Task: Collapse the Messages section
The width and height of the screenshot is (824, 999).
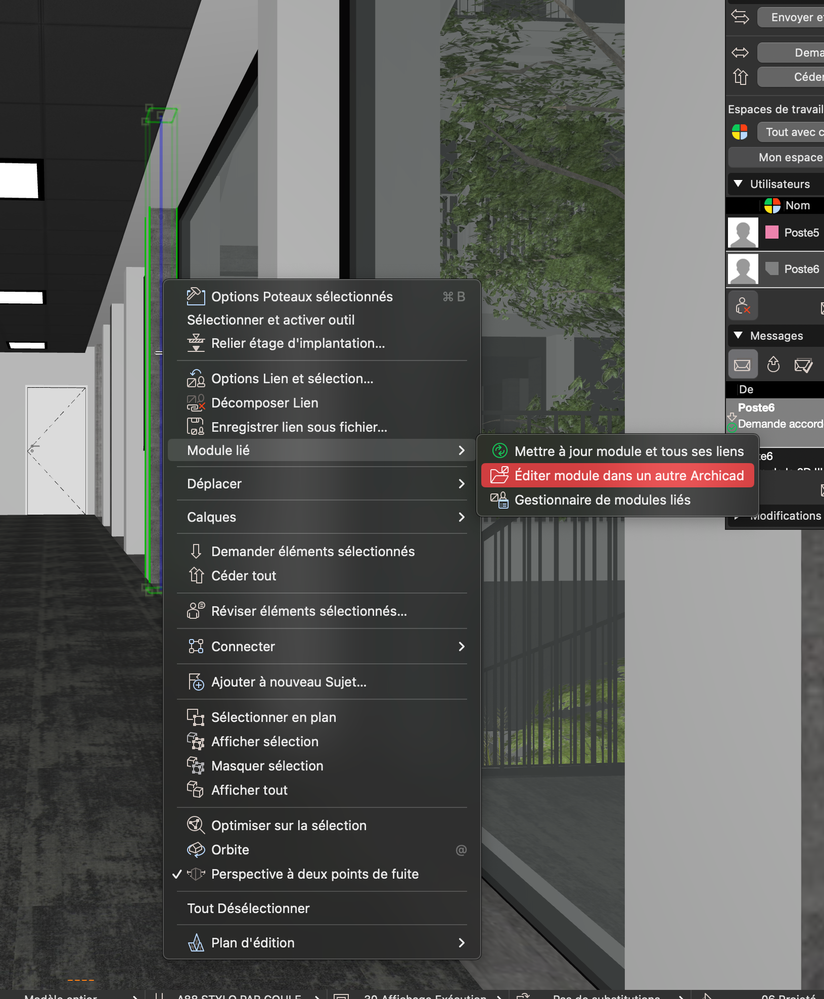Action: tap(735, 335)
